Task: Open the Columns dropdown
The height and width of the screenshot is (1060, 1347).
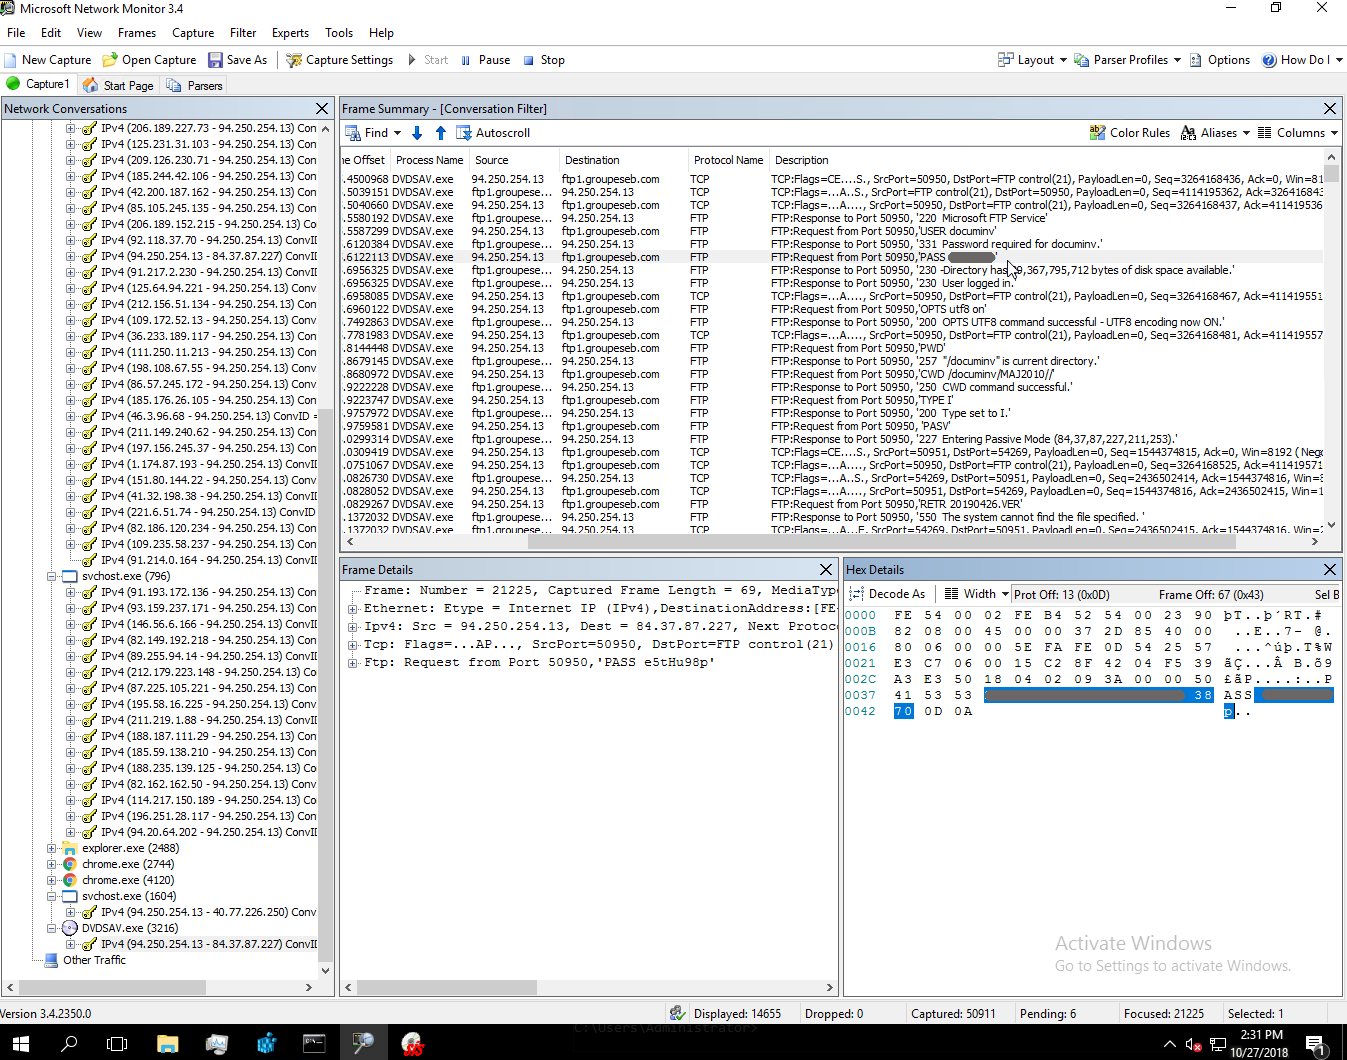Action: pos(1297,133)
